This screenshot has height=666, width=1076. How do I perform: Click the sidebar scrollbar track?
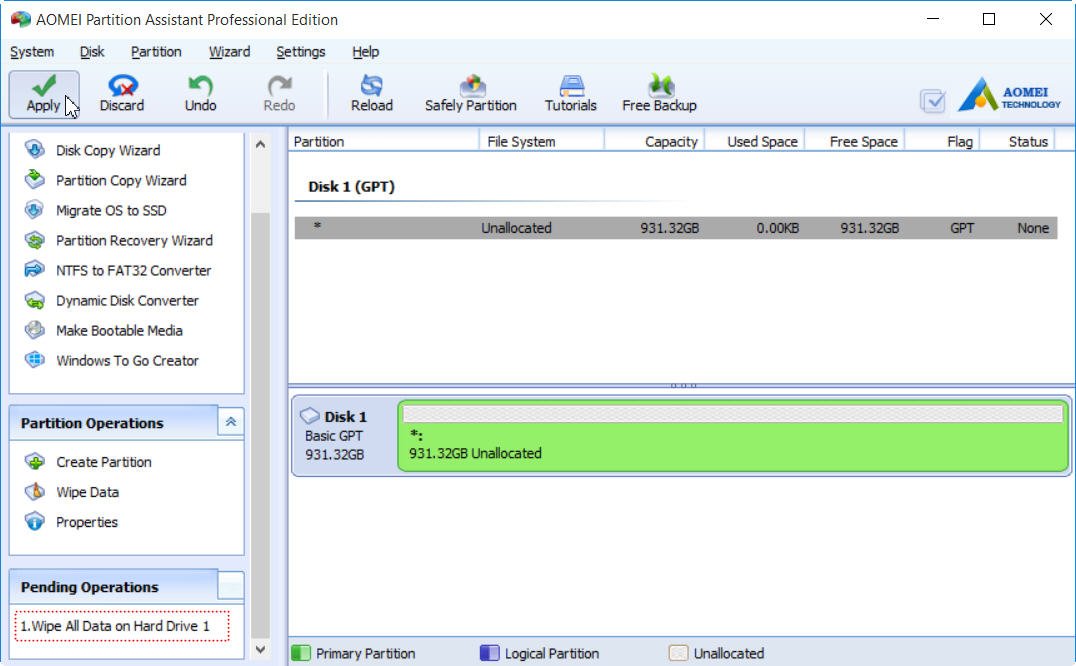[x=260, y=425]
